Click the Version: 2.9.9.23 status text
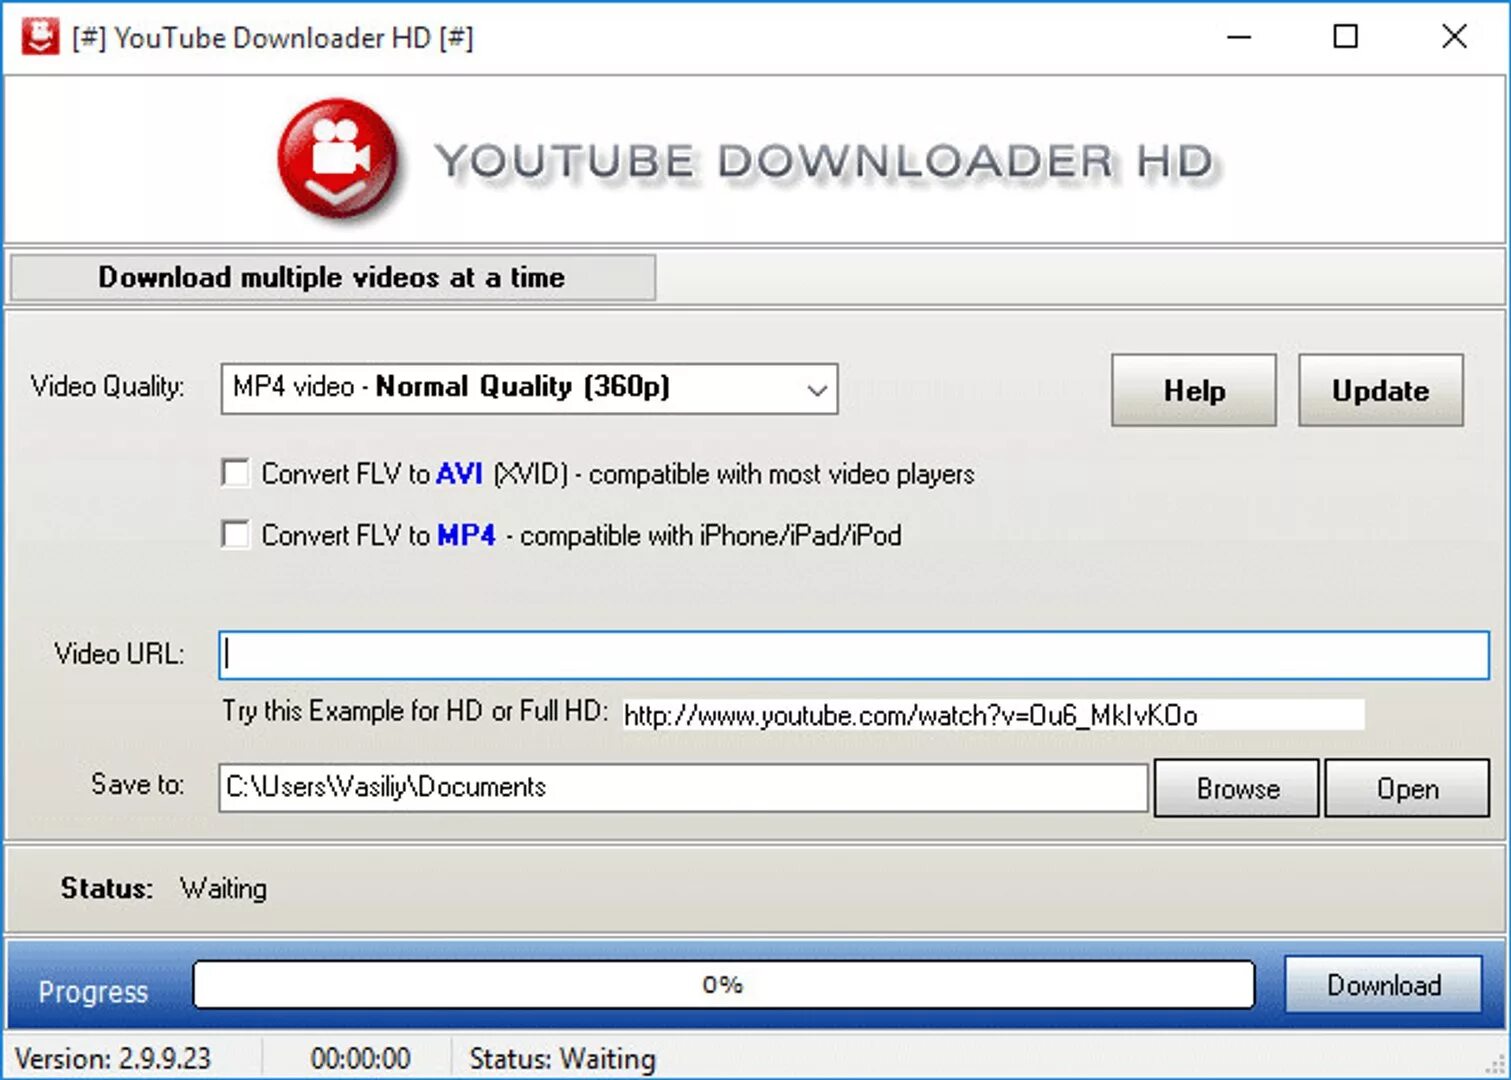 click(x=113, y=1058)
